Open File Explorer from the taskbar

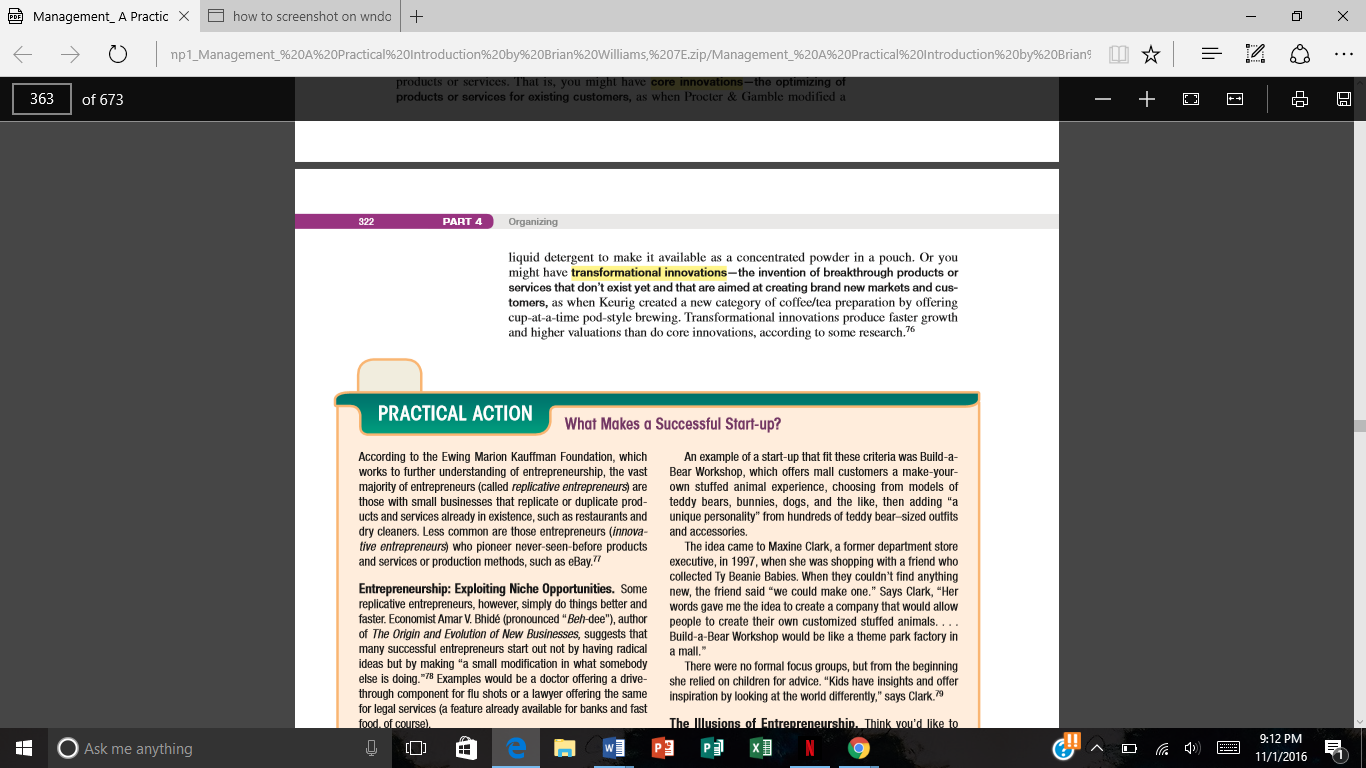(565, 748)
